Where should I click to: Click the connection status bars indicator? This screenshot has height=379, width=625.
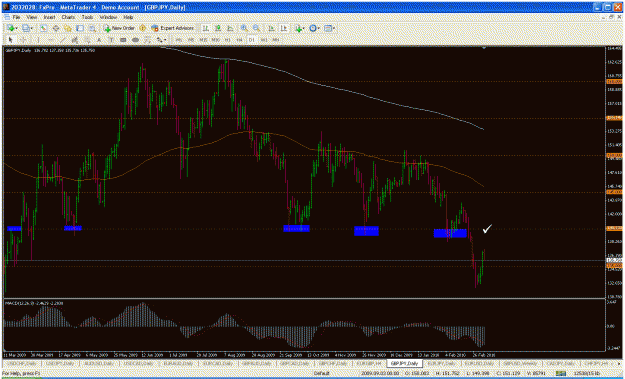point(561,374)
